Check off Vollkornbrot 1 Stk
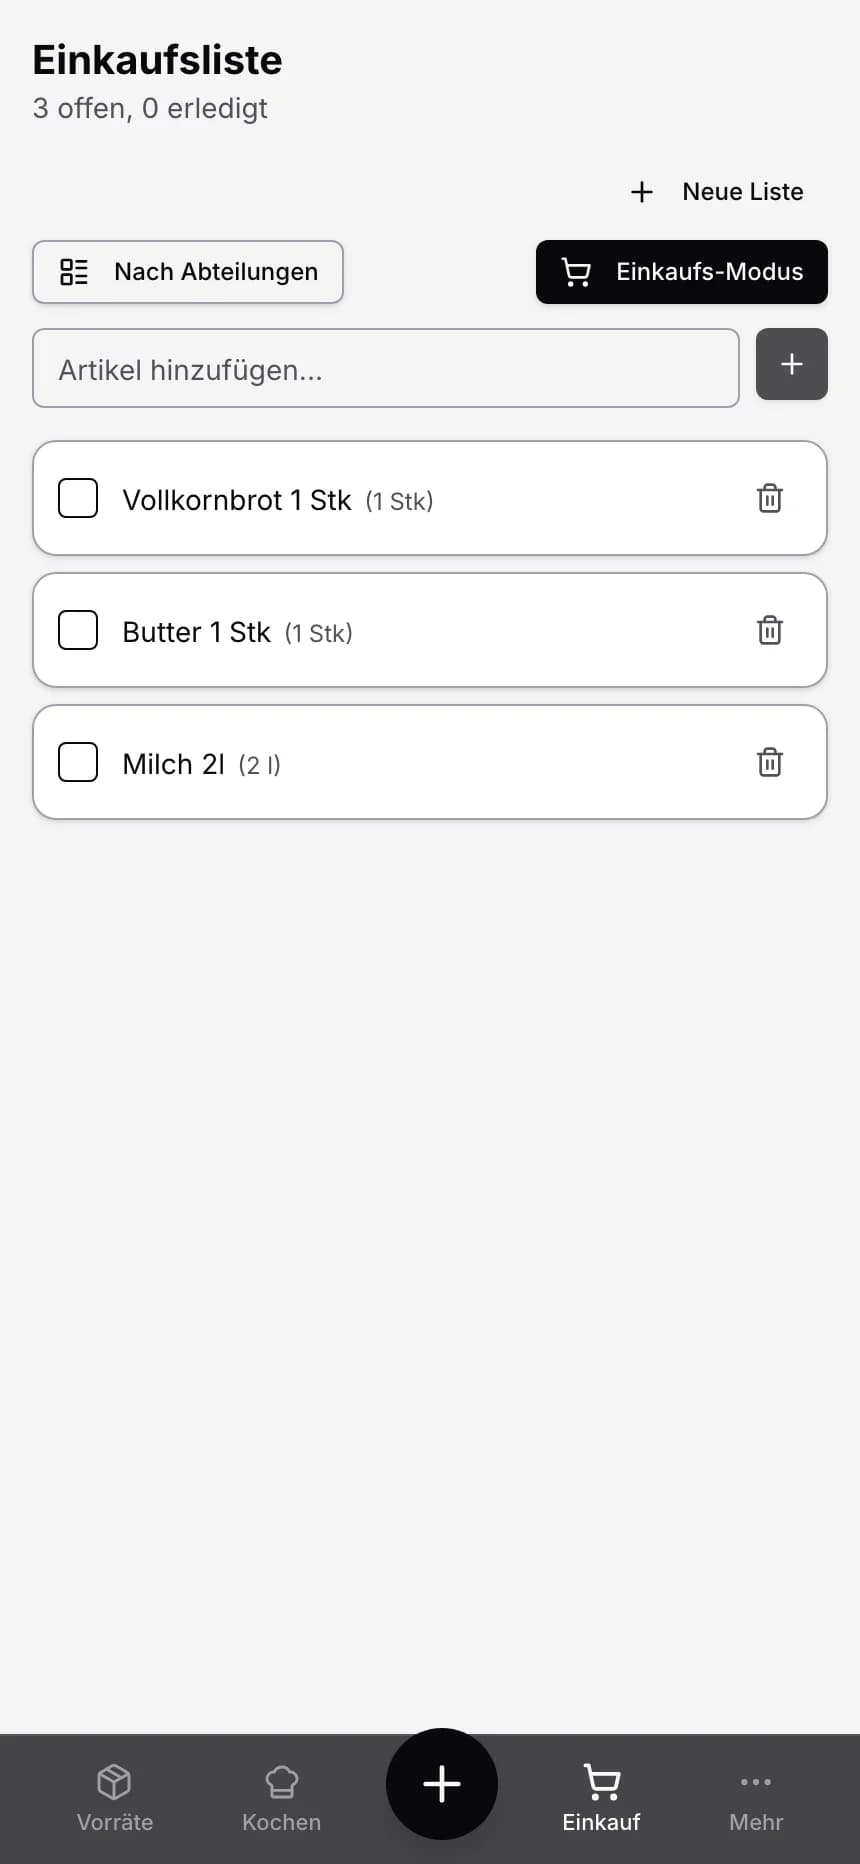Viewport: 860px width, 1864px height. [x=78, y=498]
